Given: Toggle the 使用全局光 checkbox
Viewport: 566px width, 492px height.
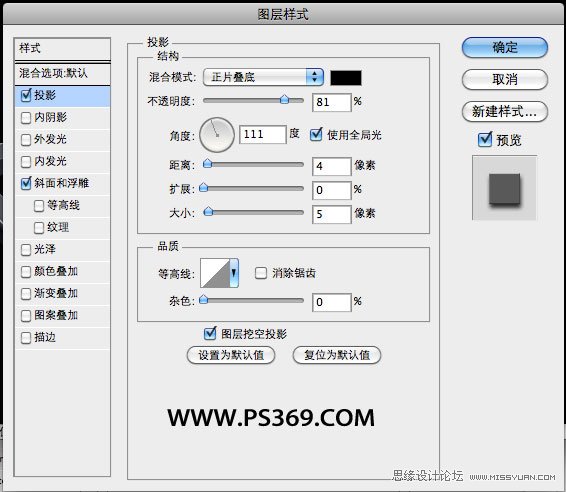Looking at the screenshot, I should pos(316,134).
